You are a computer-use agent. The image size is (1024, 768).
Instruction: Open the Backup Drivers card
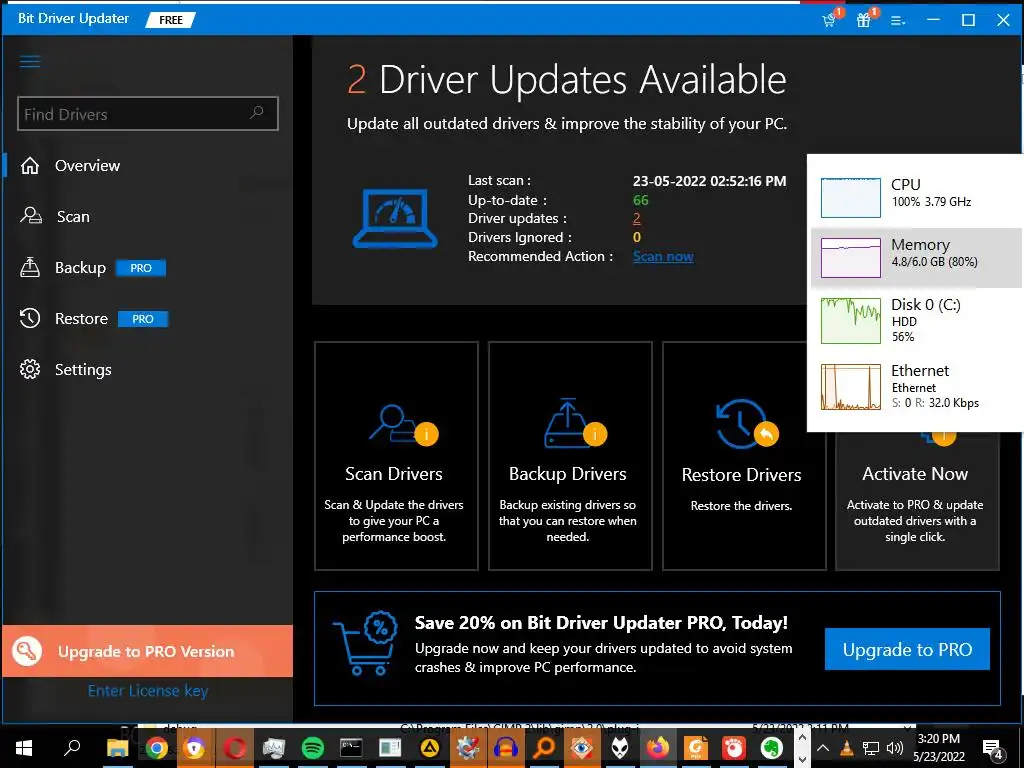click(570, 456)
